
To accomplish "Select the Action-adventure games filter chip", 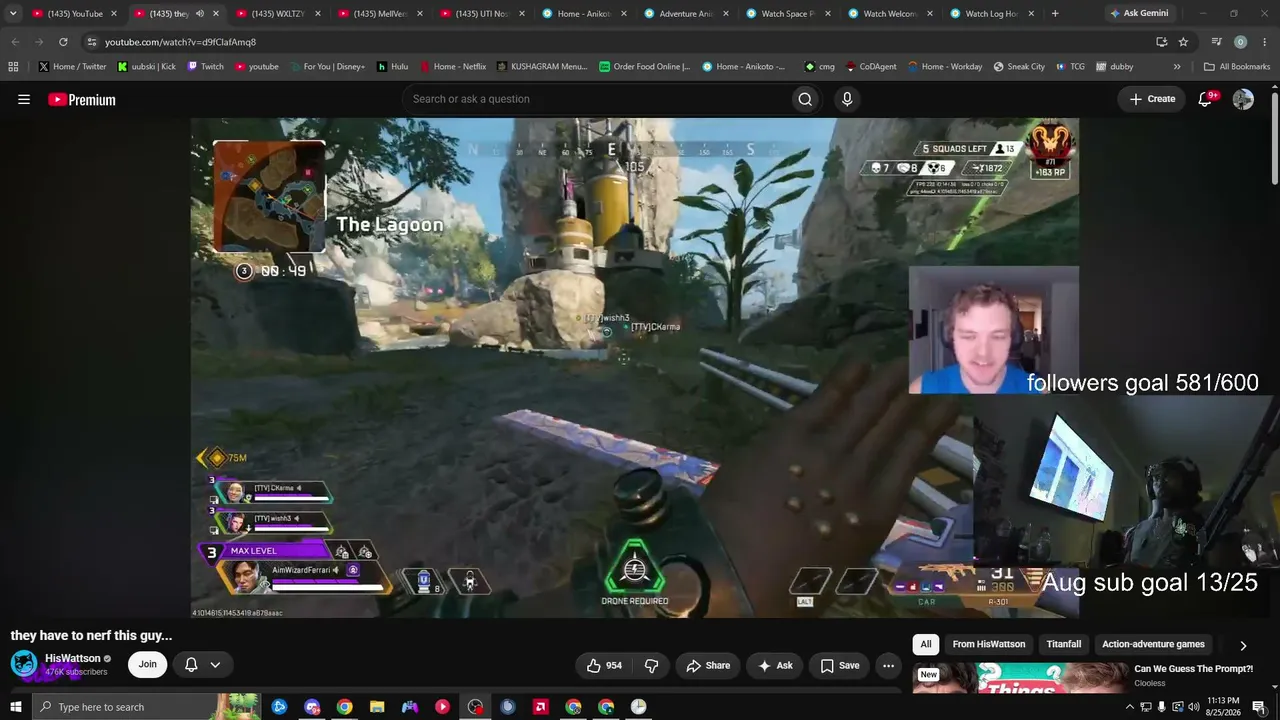I will coord(1153,644).
